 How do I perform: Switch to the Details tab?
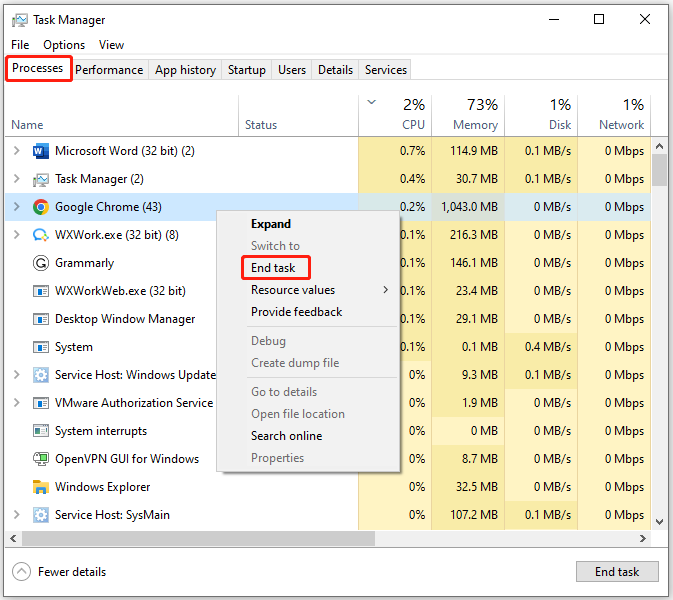pyautogui.click(x=335, y=70)
